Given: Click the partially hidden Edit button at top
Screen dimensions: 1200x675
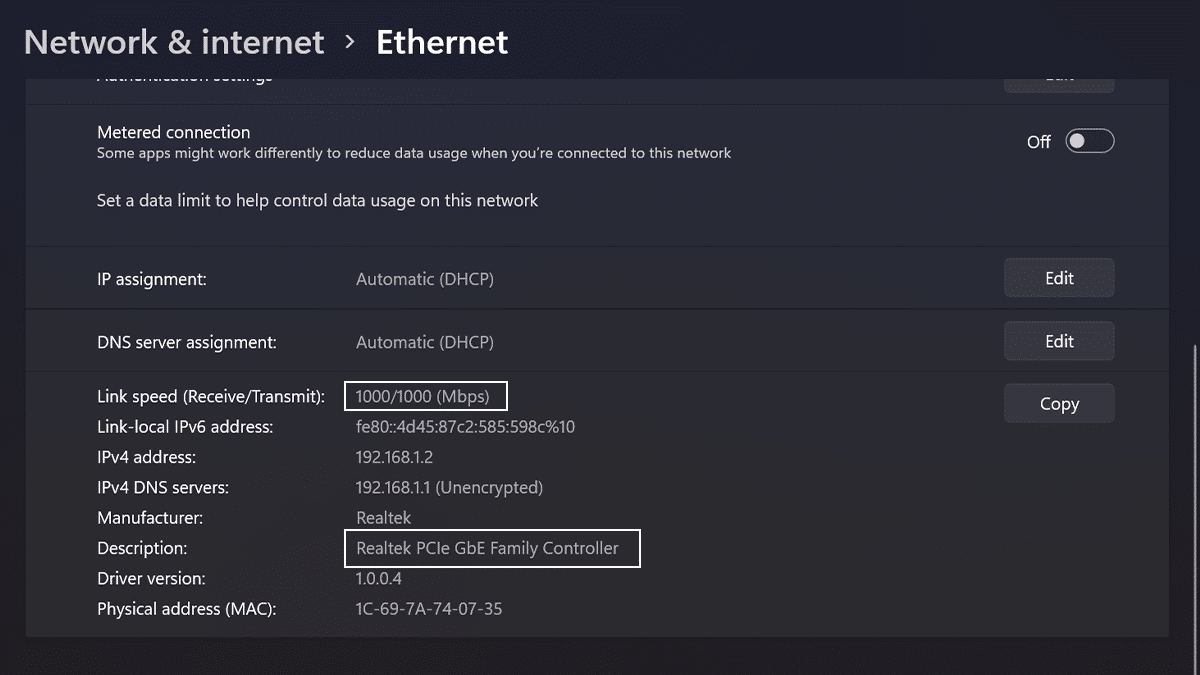Looking at the screenshot, I should pyautogui.click(x=1059, y=83).
